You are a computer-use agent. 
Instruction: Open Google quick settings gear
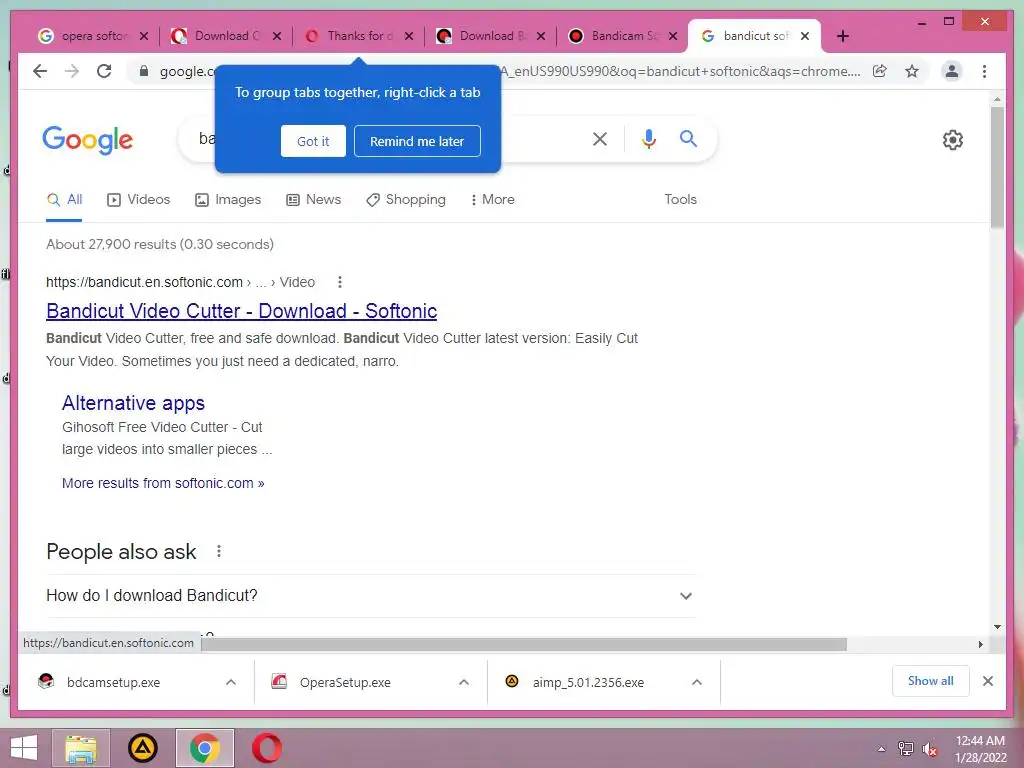coord(953,140)
